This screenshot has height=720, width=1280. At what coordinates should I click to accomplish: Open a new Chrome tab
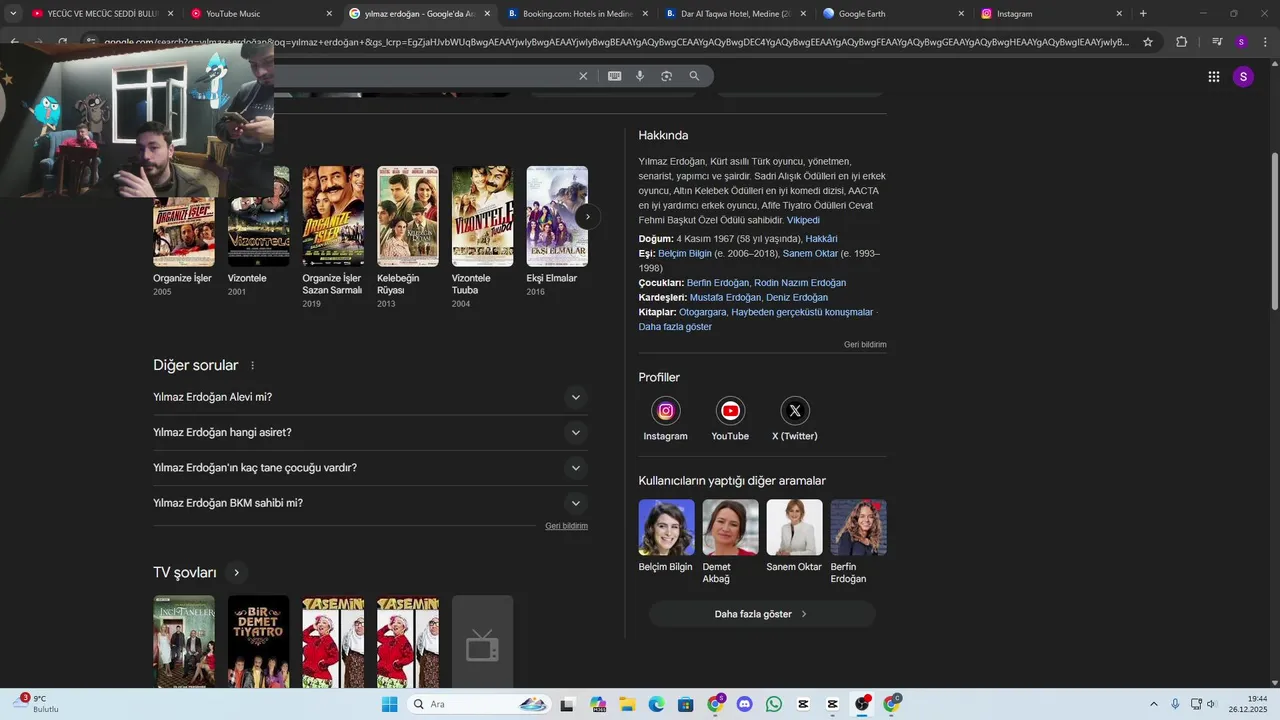(x=1143, y=14)
